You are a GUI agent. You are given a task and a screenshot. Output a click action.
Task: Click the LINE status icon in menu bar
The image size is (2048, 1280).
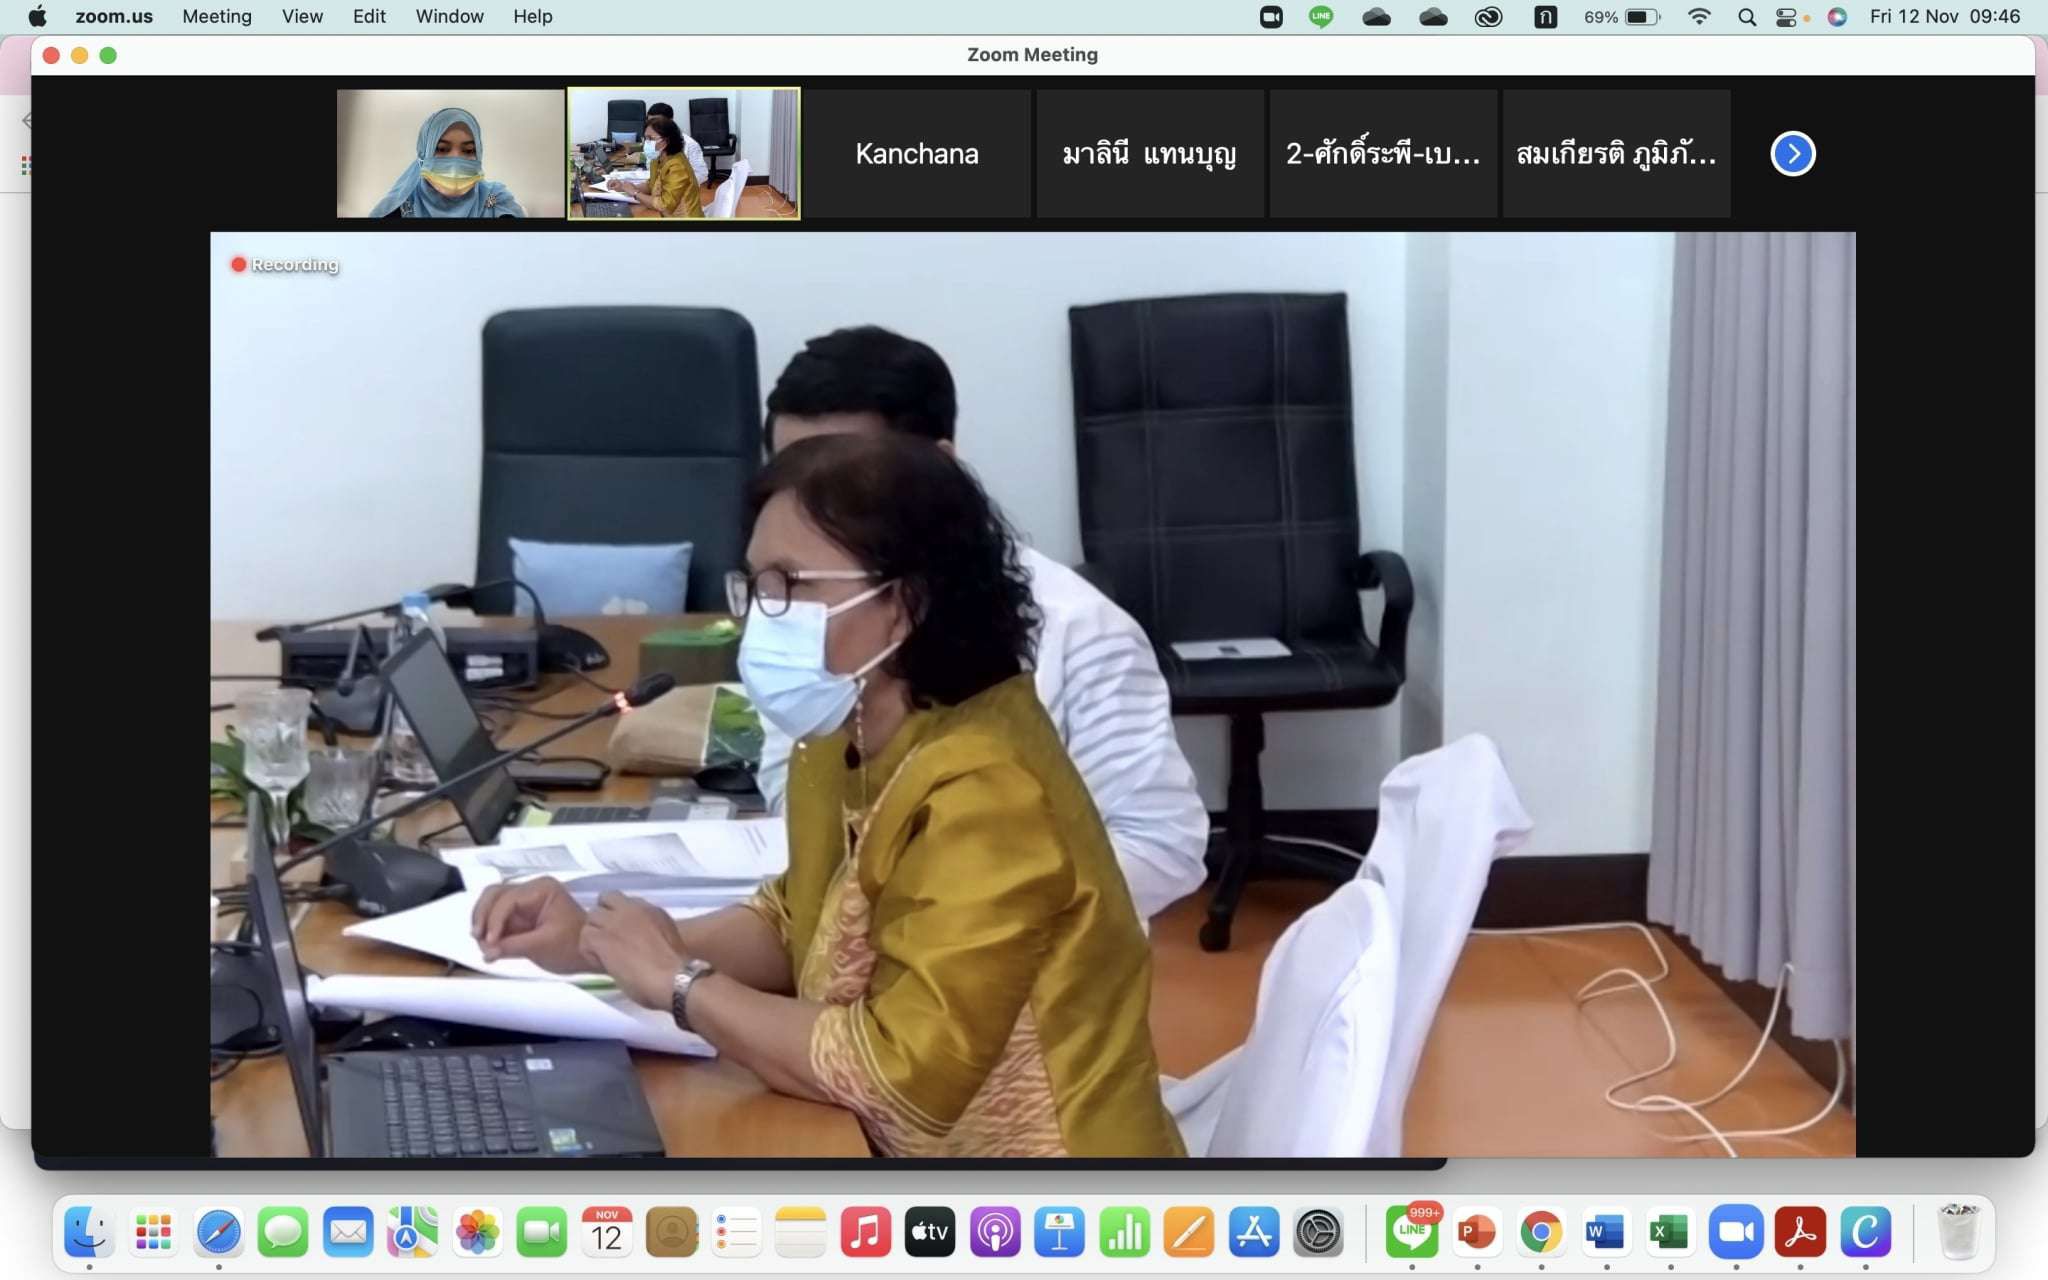pos(1321,16)
